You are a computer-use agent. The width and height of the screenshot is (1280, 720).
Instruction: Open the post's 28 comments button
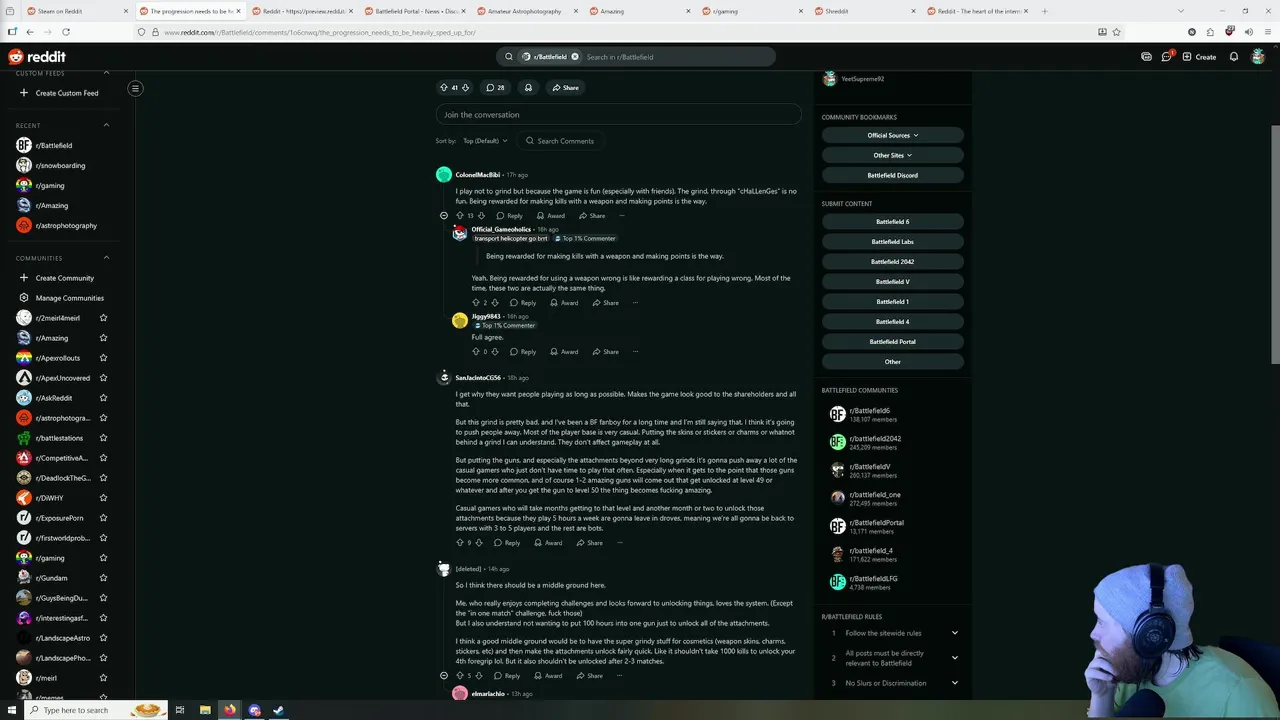point(495,88)
